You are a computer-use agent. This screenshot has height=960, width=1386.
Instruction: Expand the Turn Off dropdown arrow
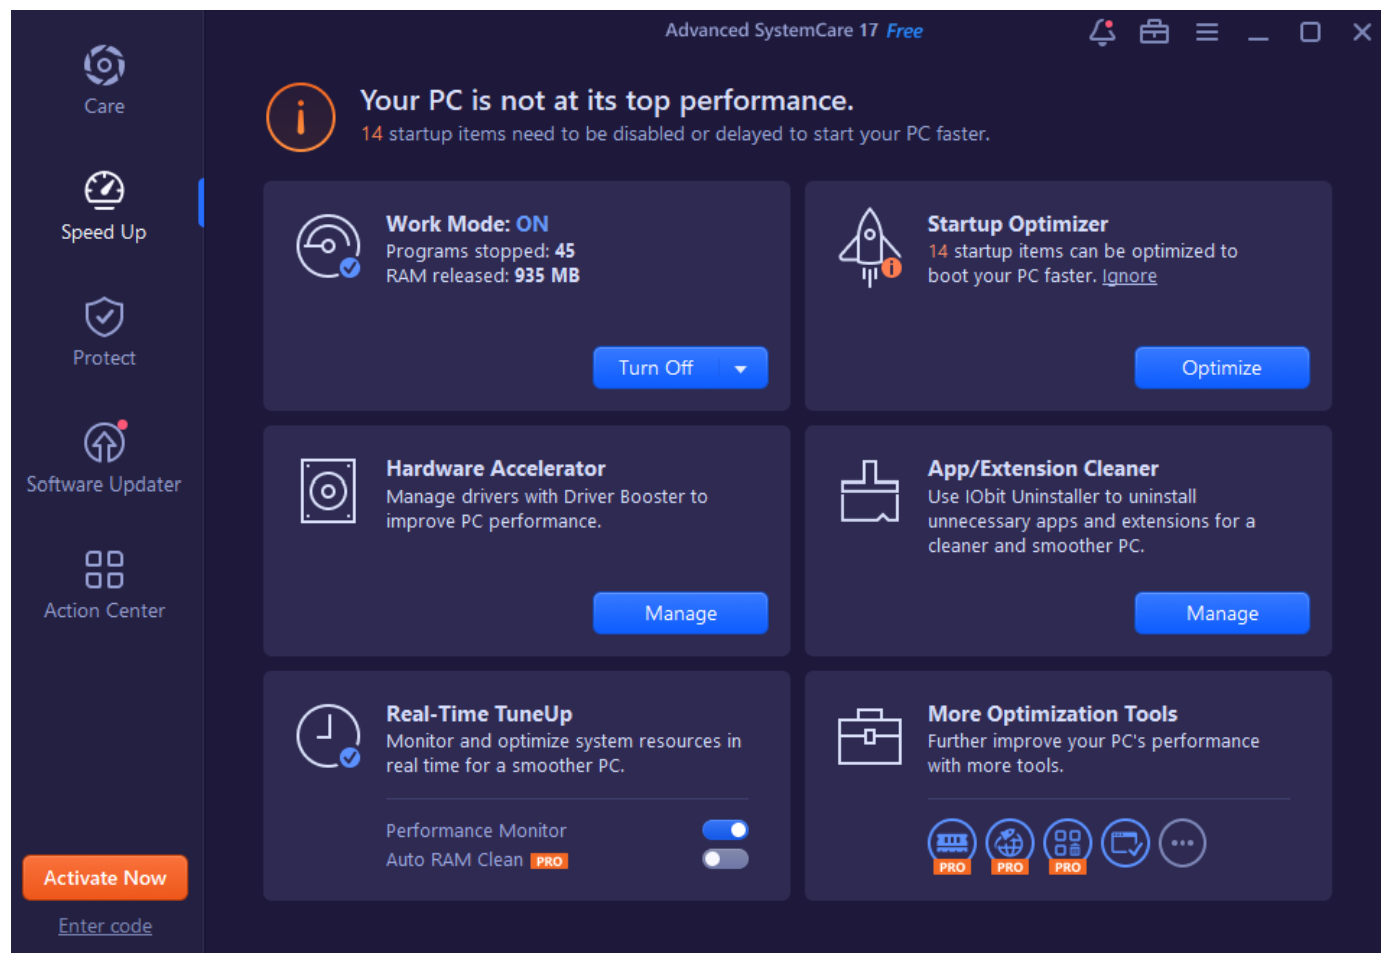tap(741, 368)
